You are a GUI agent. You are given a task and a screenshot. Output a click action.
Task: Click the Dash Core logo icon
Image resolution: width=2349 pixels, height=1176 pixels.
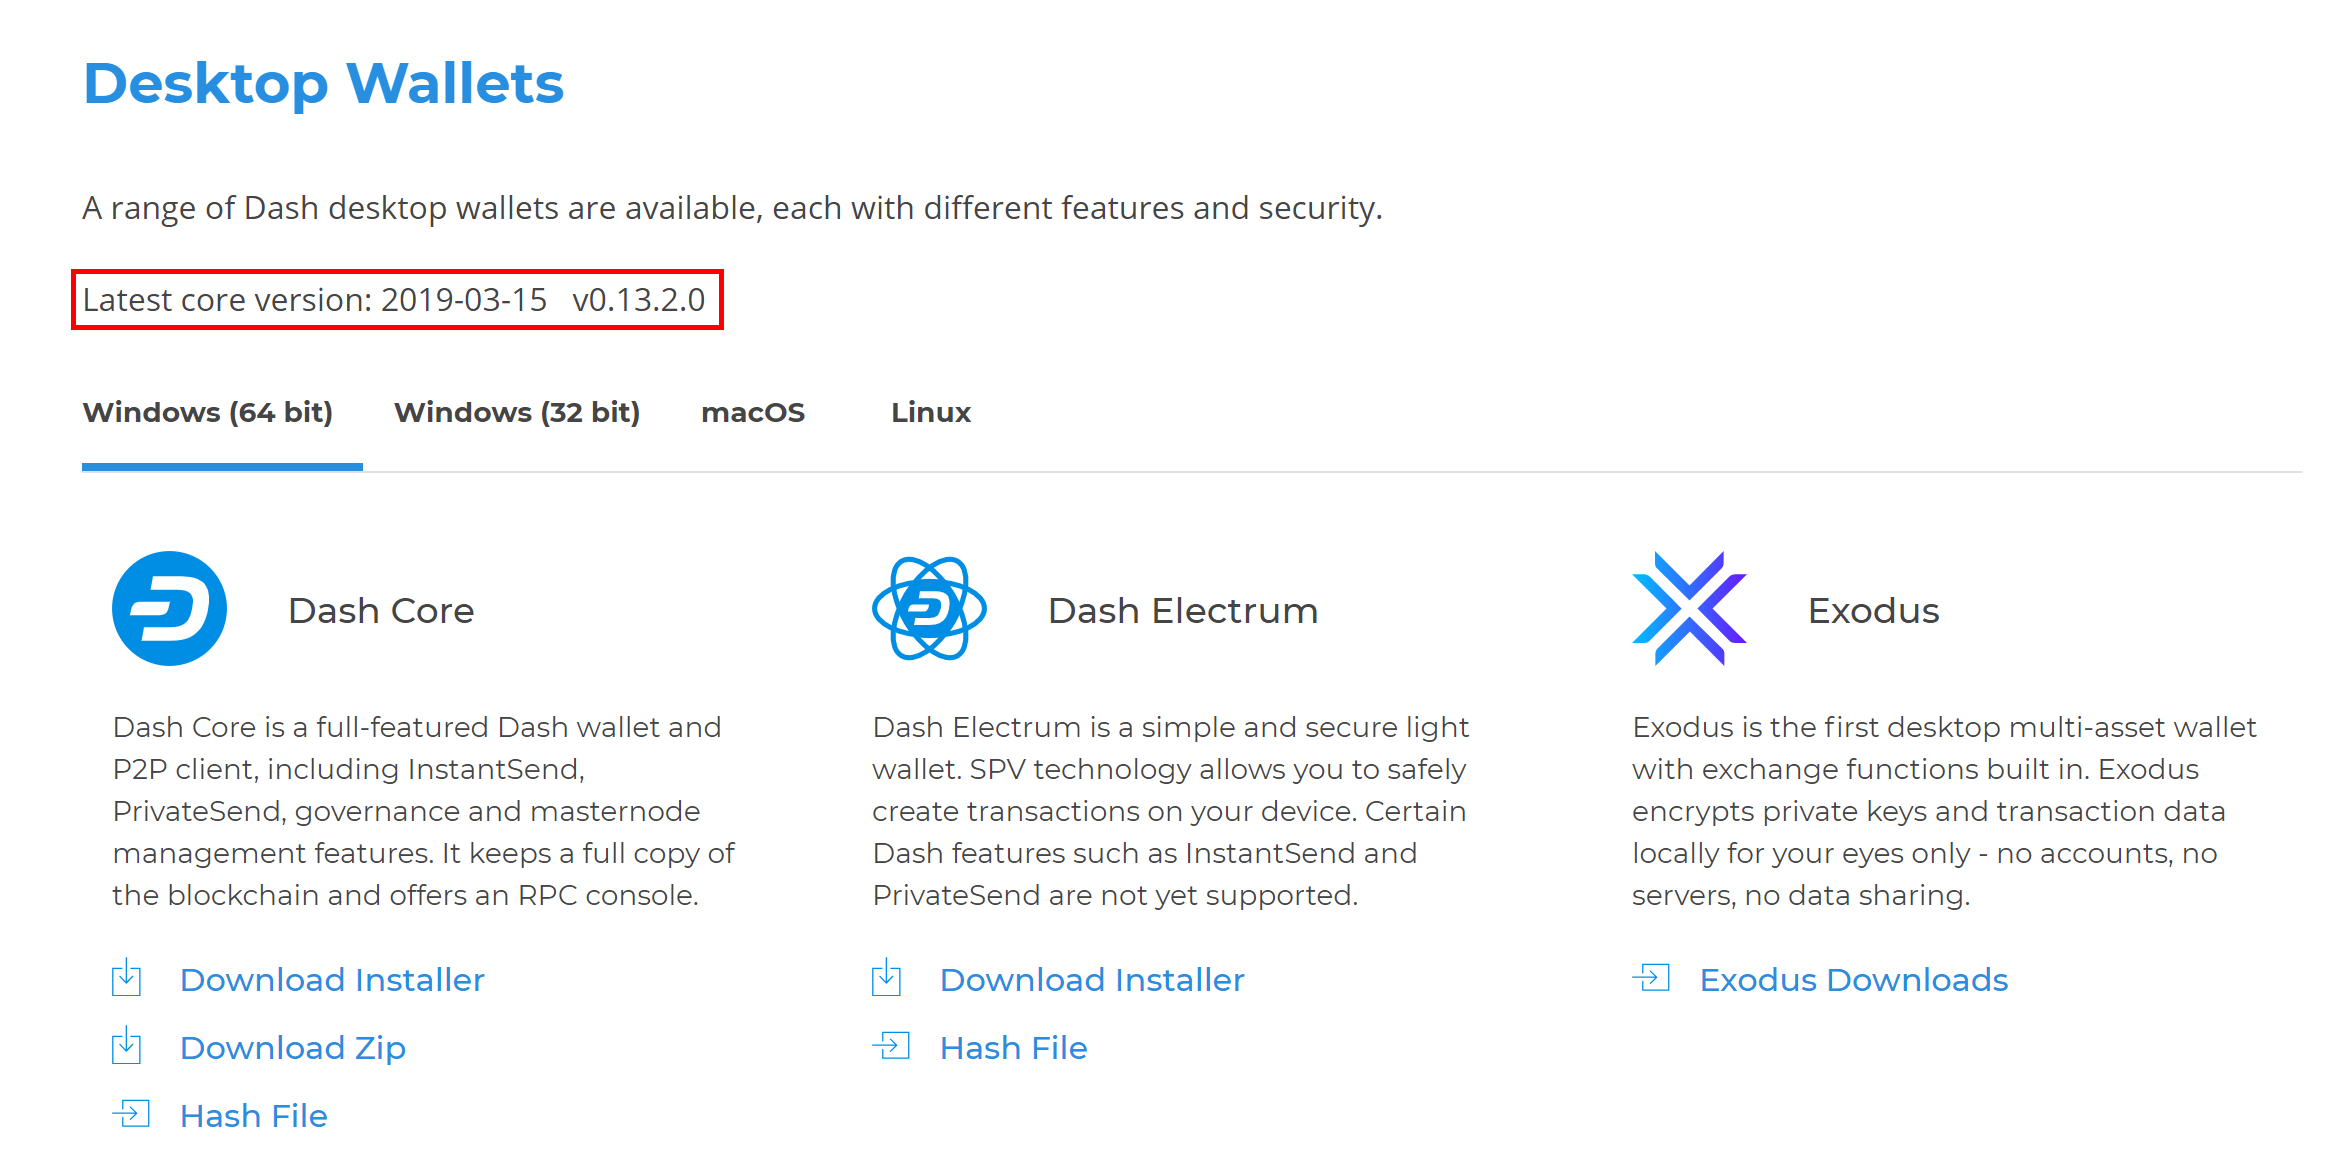click(x=169, y=609)
